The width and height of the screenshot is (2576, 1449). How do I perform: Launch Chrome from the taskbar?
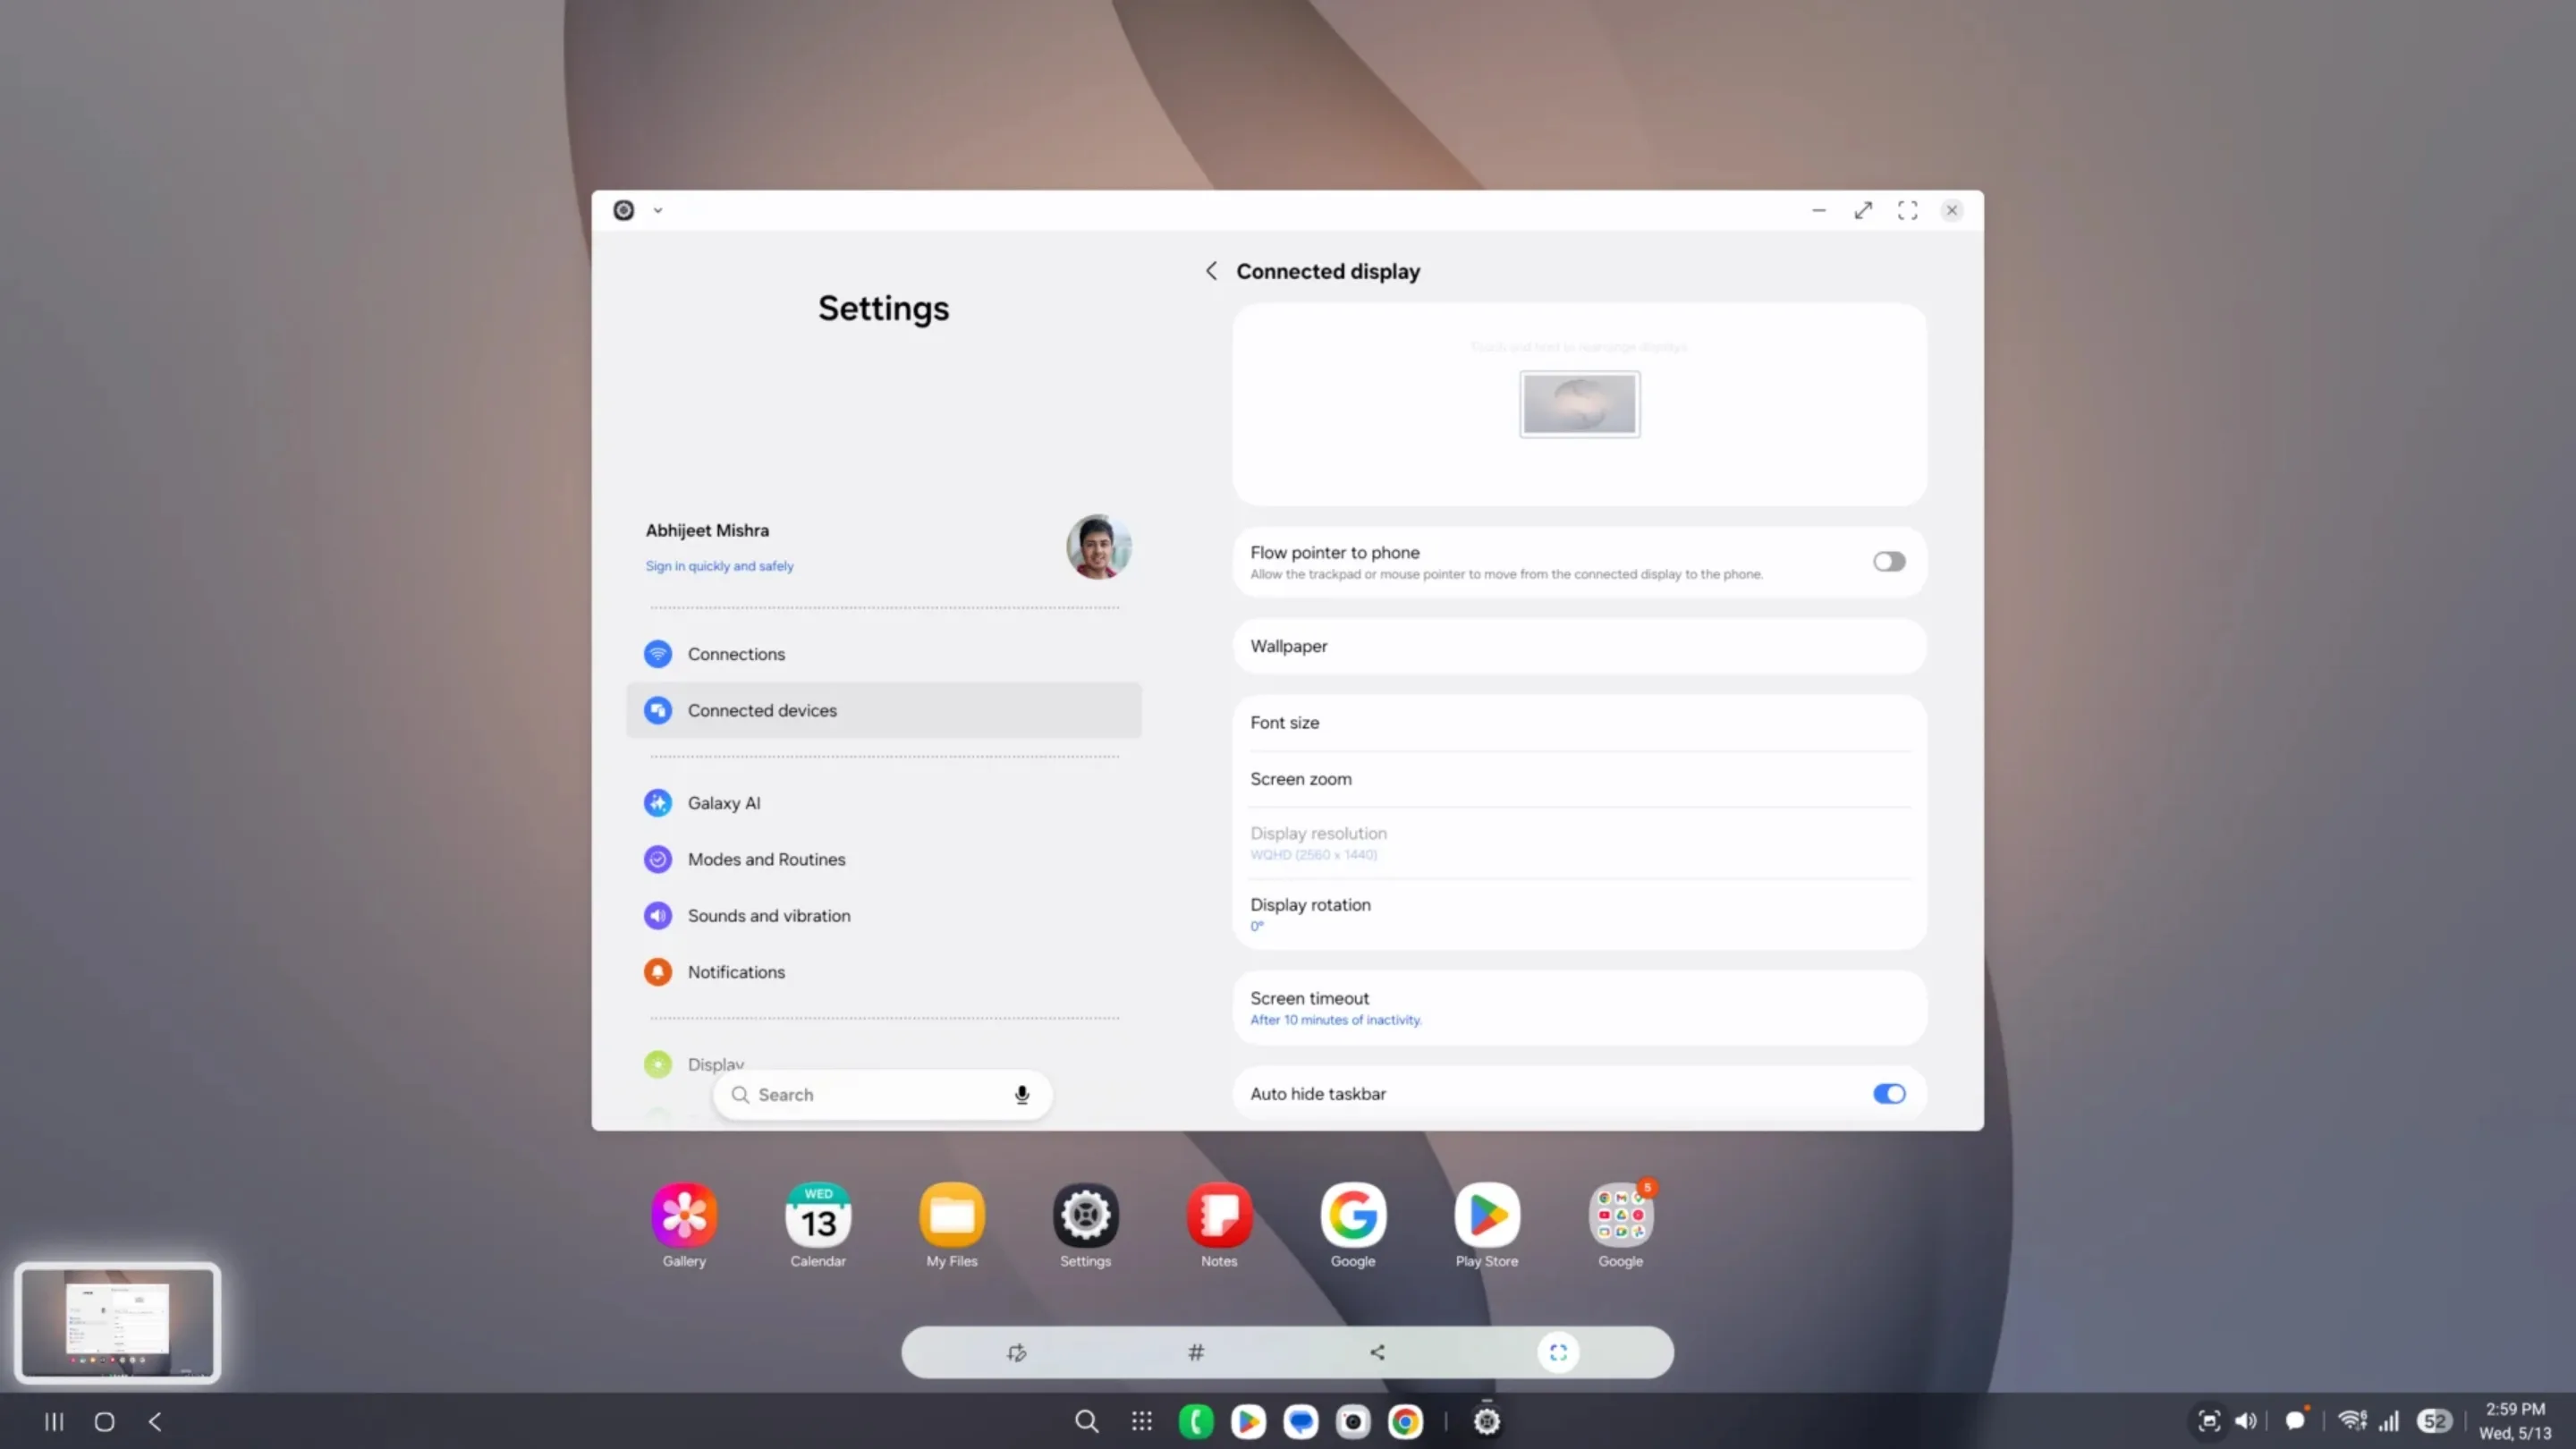coord(1405,1421)
